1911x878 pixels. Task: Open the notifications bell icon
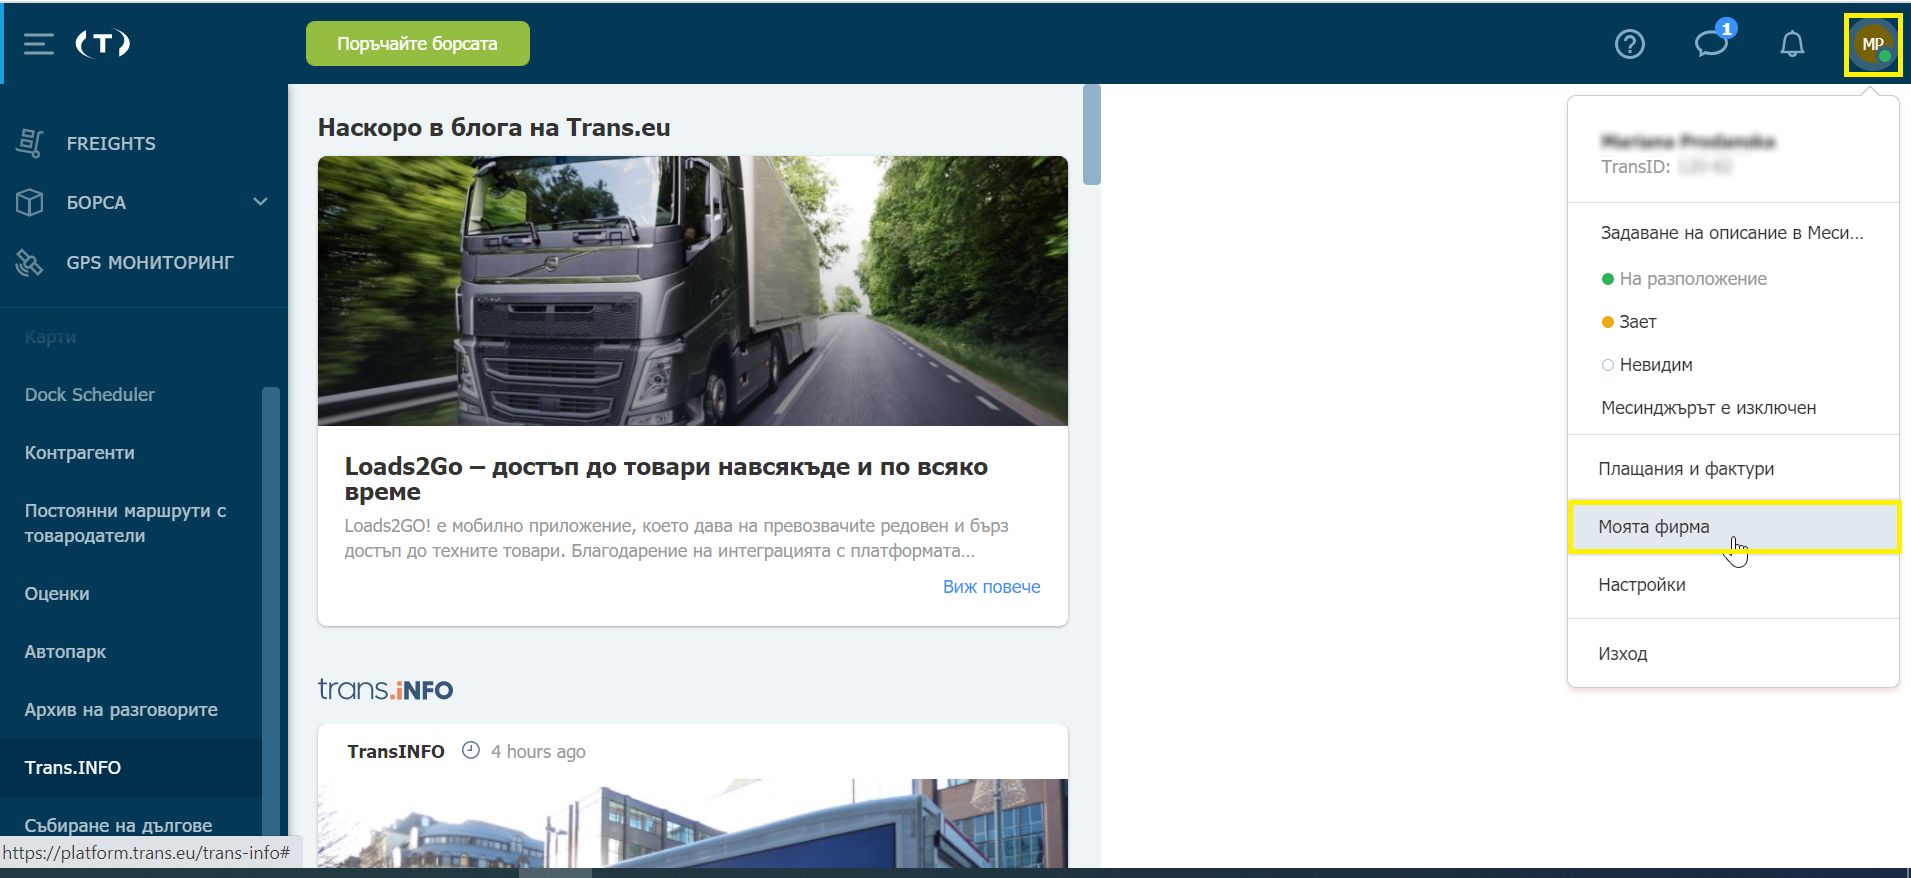click(x=1792, y=44)
